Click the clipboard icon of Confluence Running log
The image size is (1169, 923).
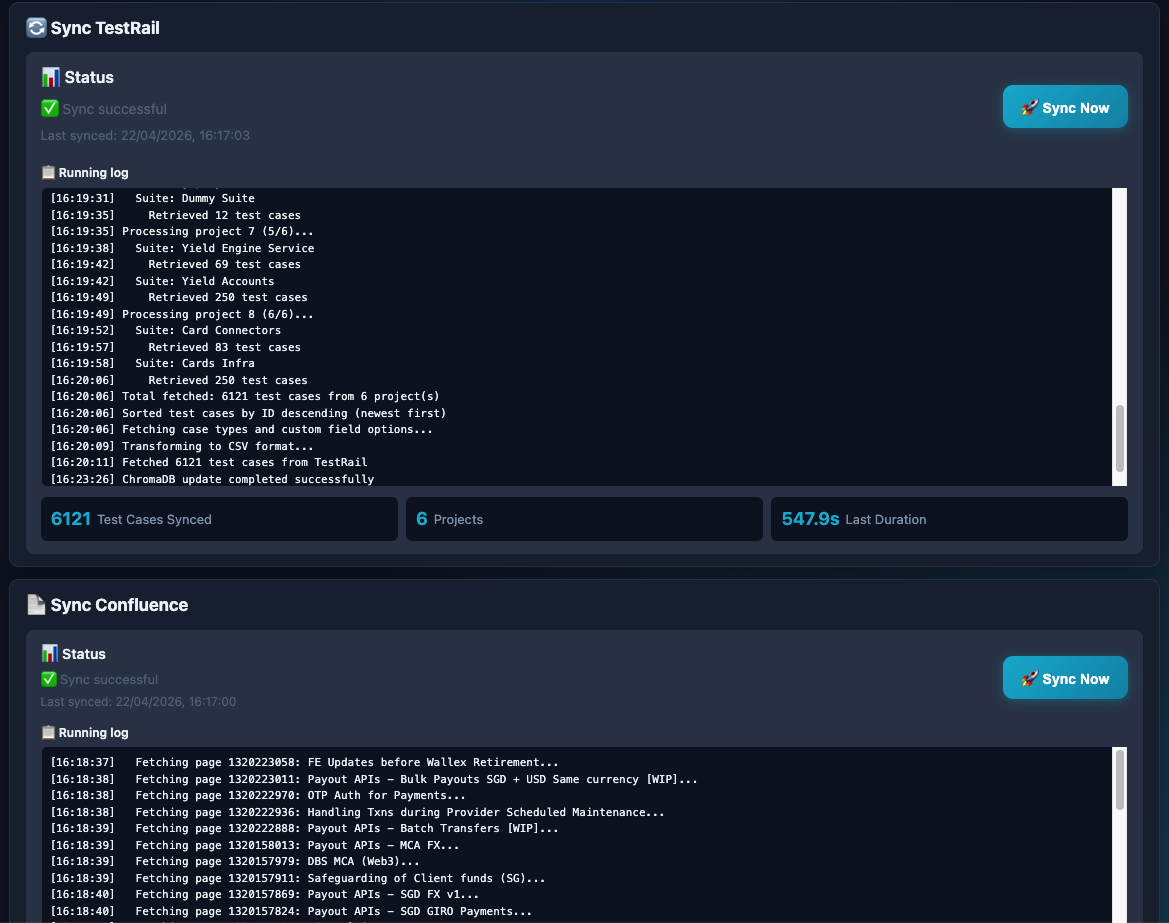(48, 732)
